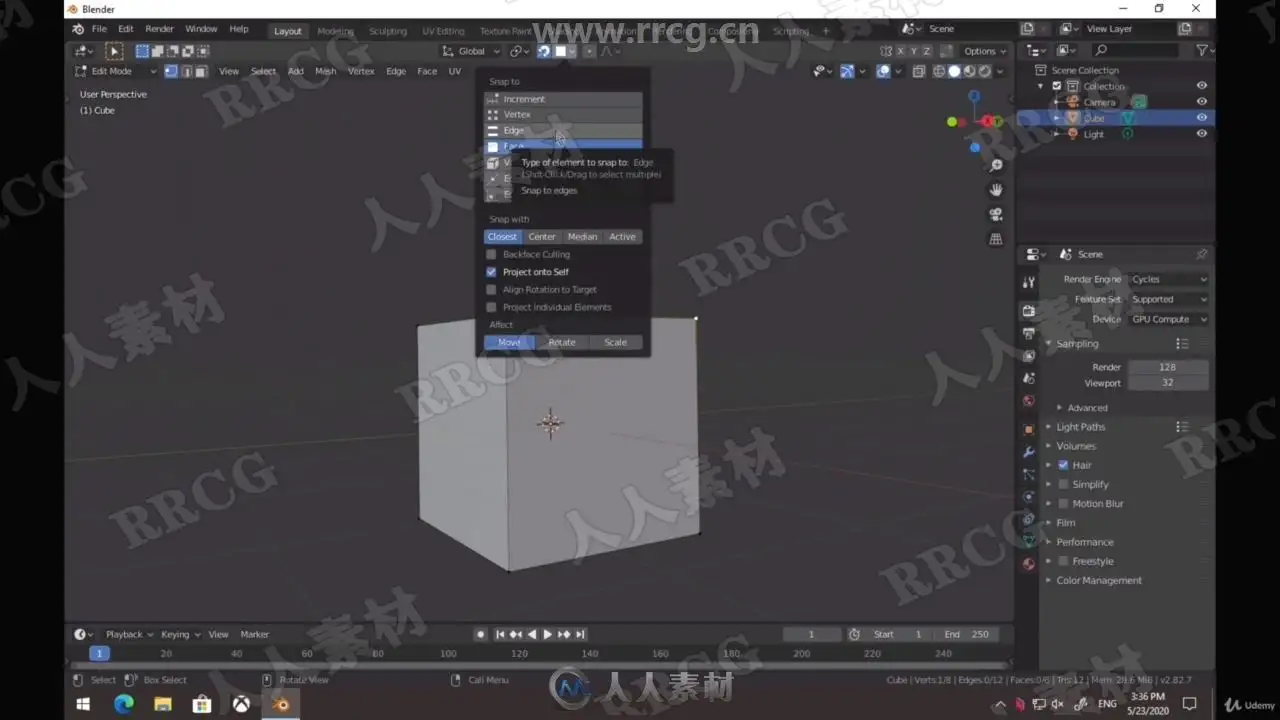Open the Device GPU Compute dropdown

pyautogui.click(x=1168, y=319)
